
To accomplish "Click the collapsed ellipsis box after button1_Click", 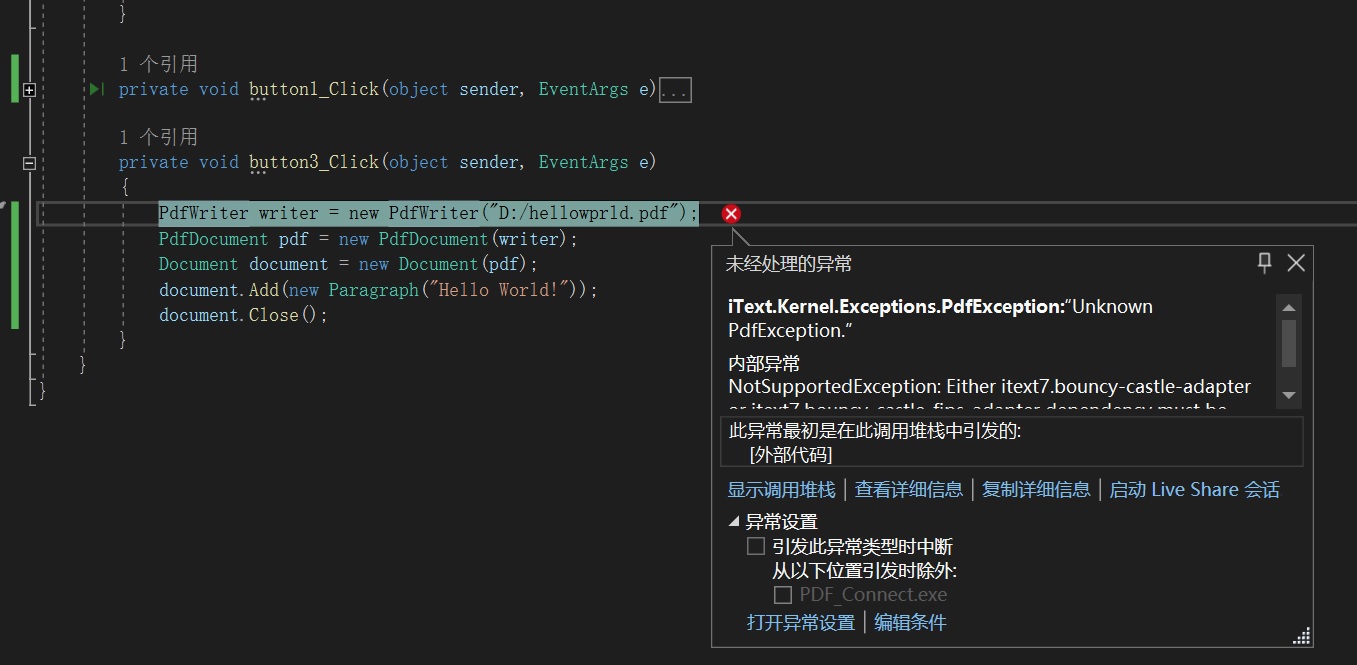I will (675, 90).
